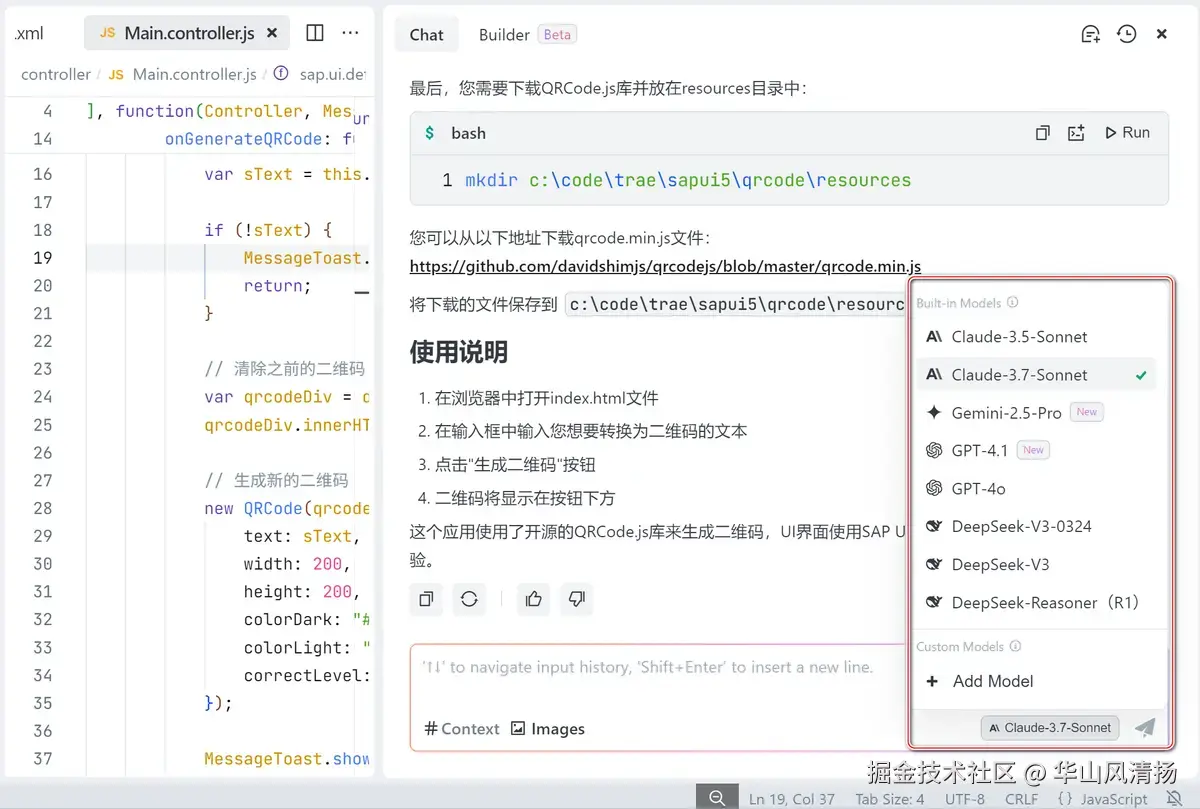Switch to the Chat tab
This screenshot has width=1200, height=809.
[426, 34]
